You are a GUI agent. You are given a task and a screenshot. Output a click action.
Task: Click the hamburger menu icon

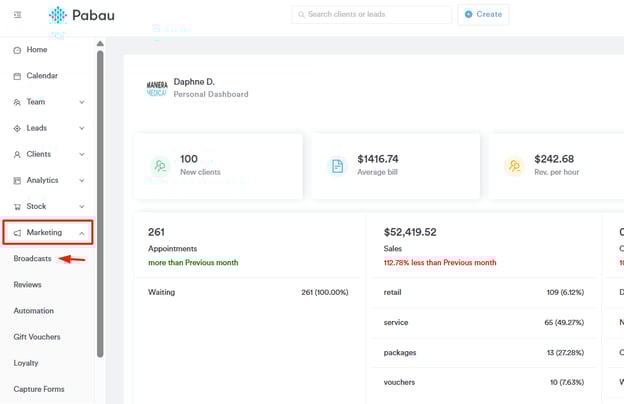pos(17,14)
